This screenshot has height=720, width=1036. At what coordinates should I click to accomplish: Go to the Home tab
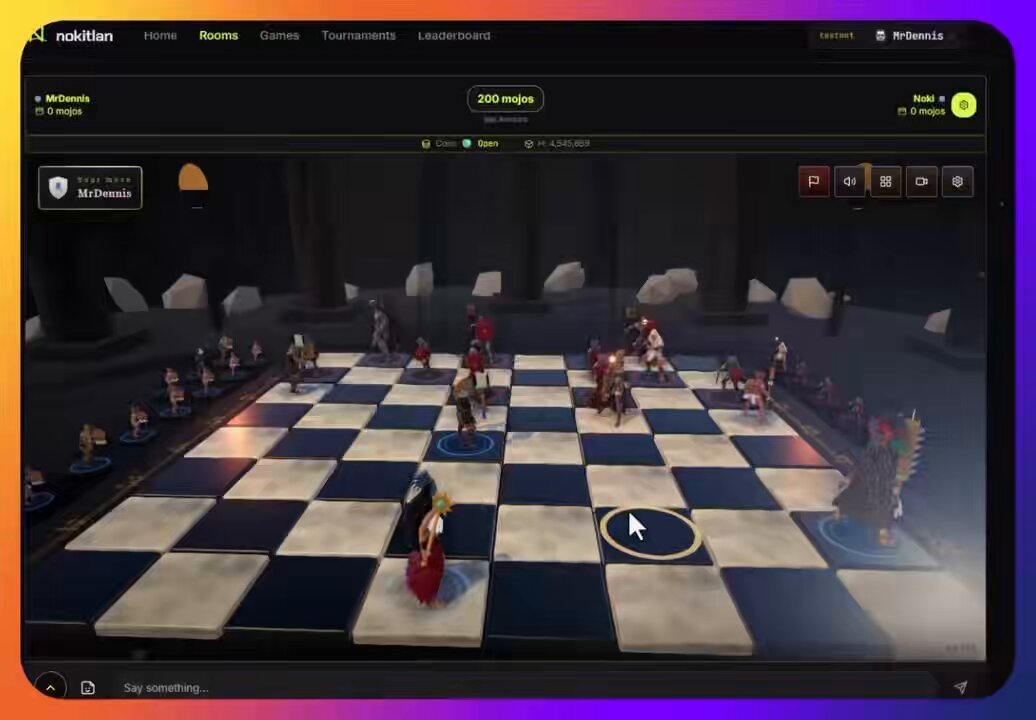[161, 36]
